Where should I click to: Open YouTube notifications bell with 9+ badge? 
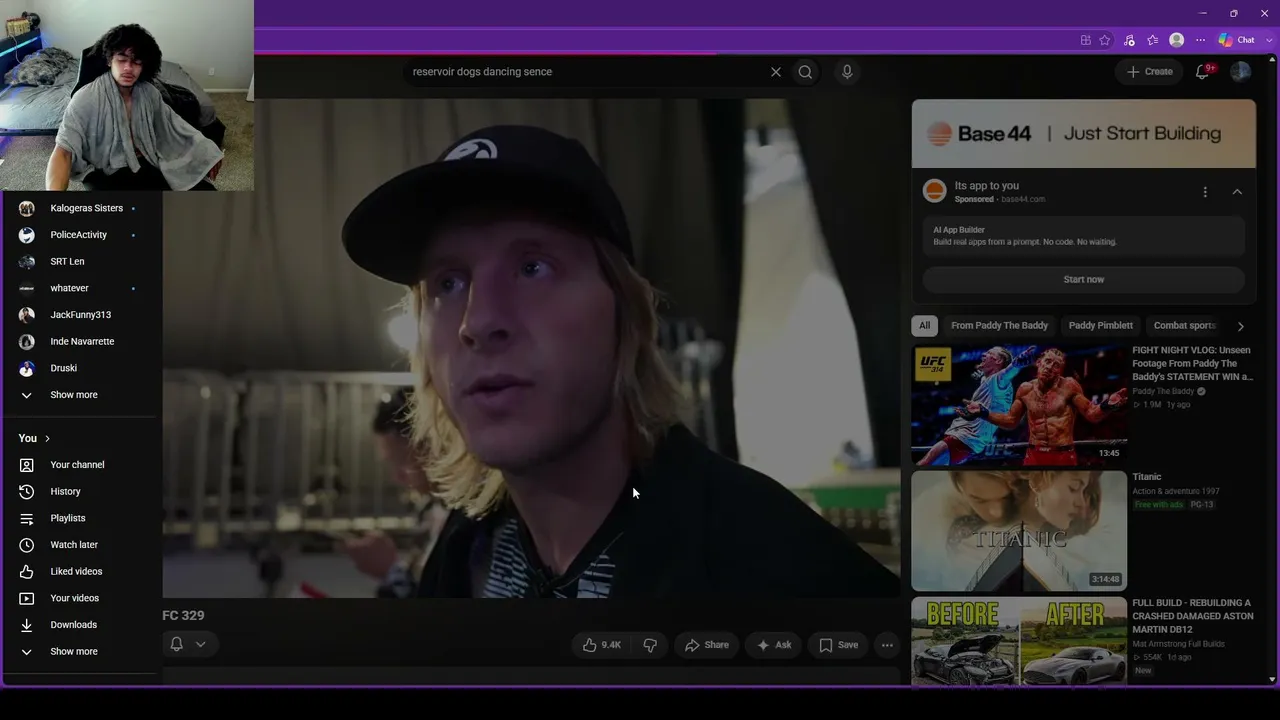click(1204, 71)
